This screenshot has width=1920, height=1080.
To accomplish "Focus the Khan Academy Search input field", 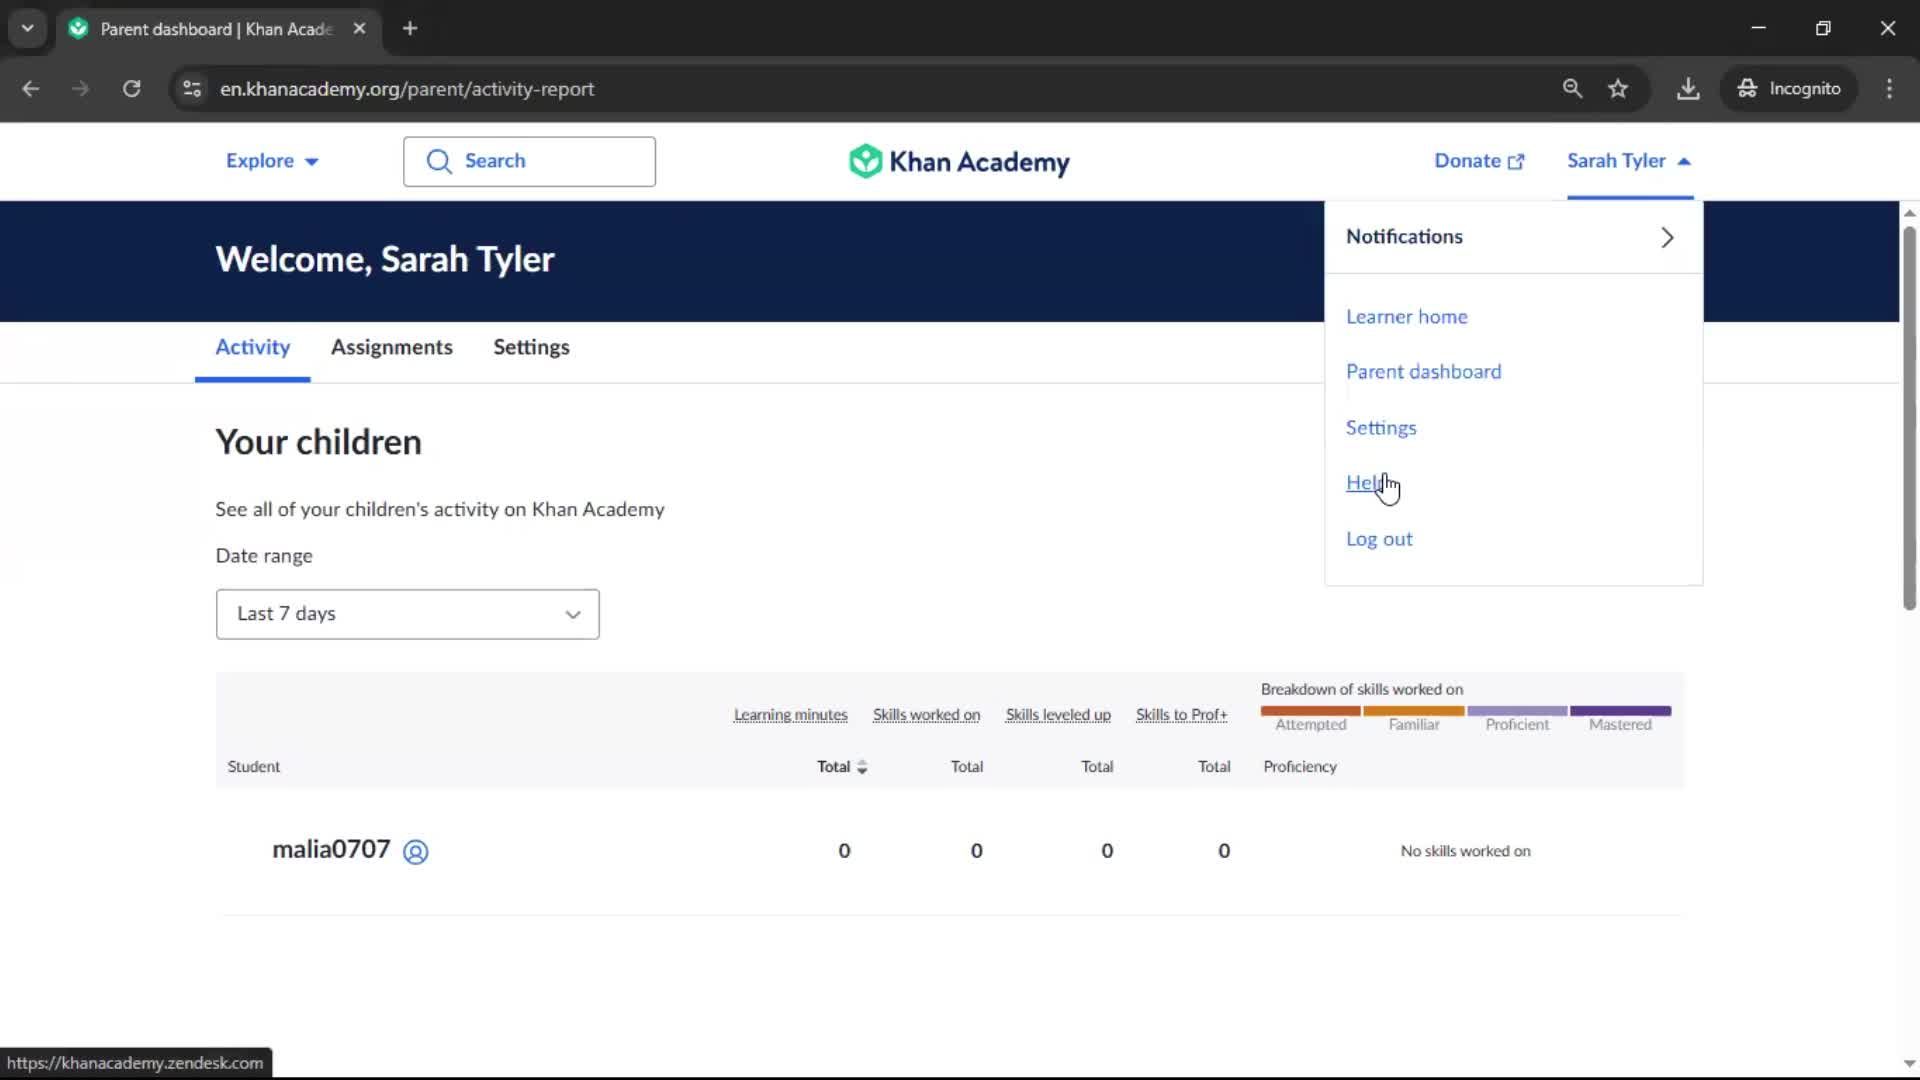I will click(529, 161).
